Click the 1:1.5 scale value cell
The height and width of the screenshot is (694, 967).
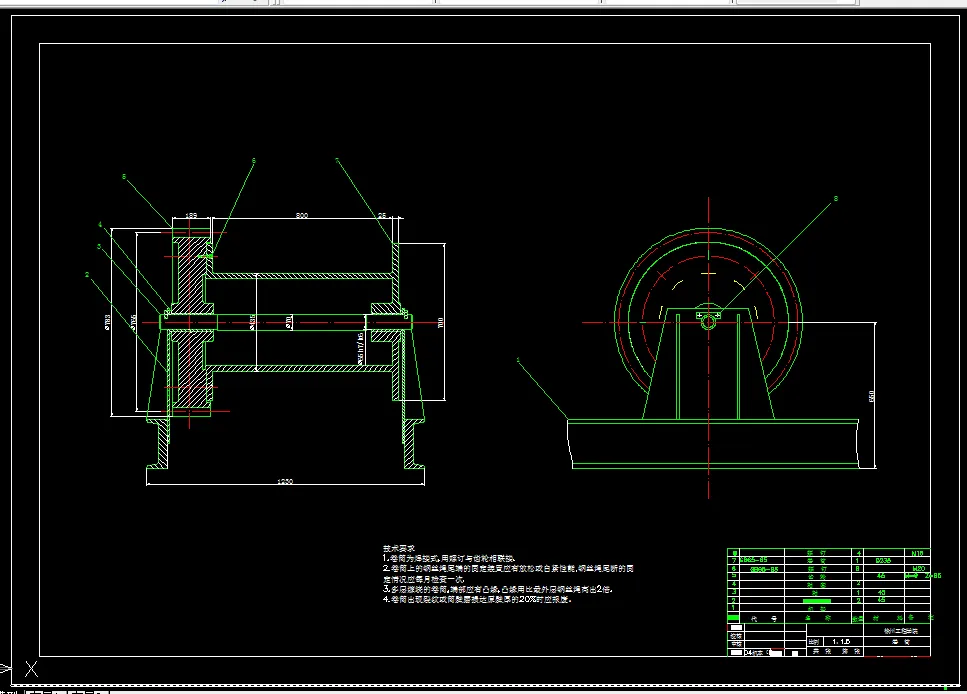[x=842, y=642]
